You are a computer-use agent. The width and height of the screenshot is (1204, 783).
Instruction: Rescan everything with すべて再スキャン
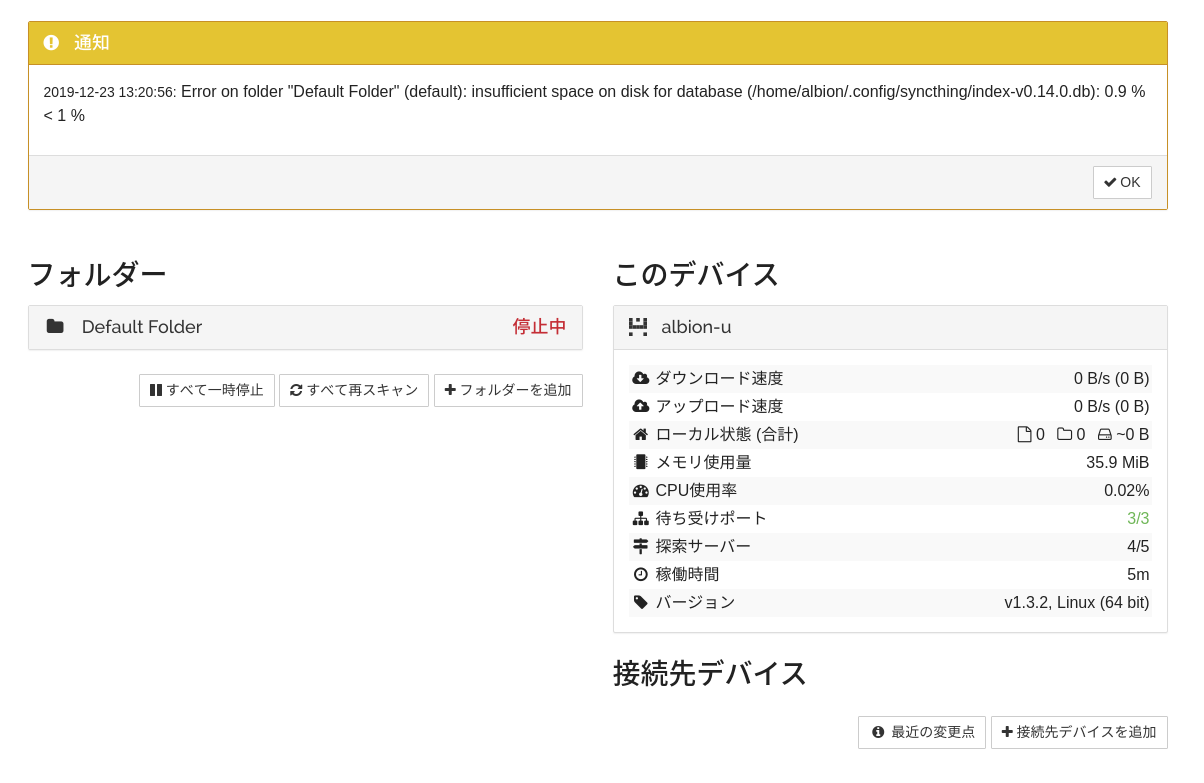tap(353, 390)
